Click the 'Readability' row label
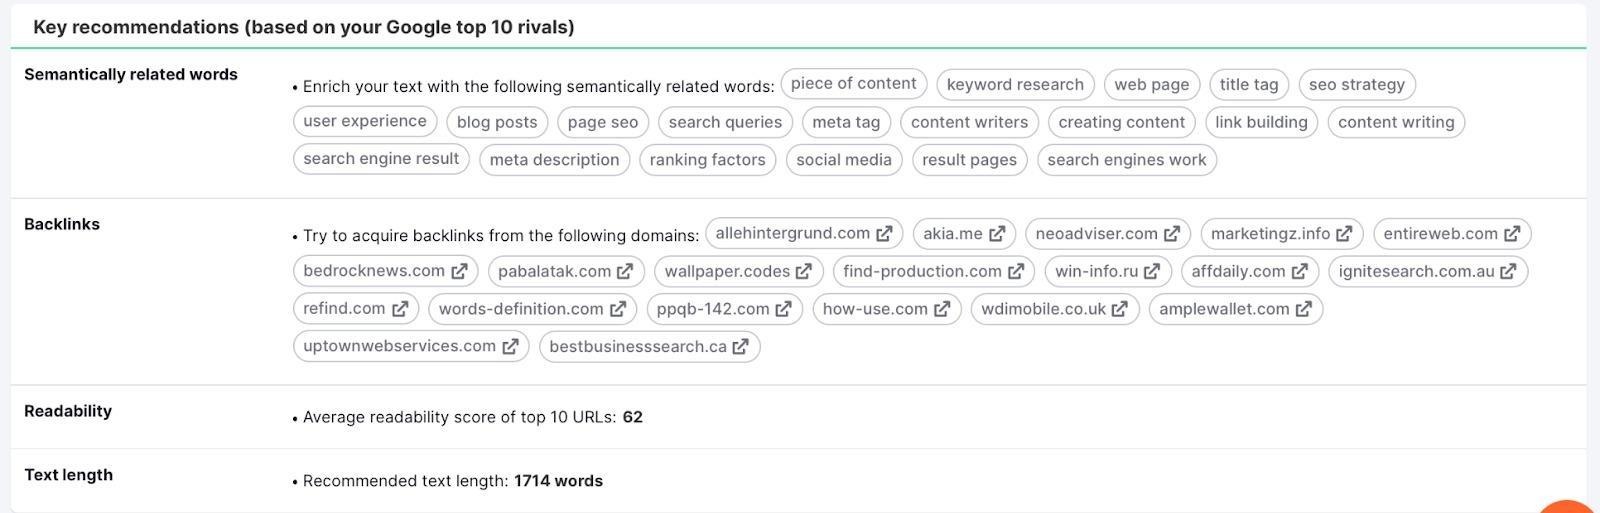Screen dimensions: 1600x513 68,411
